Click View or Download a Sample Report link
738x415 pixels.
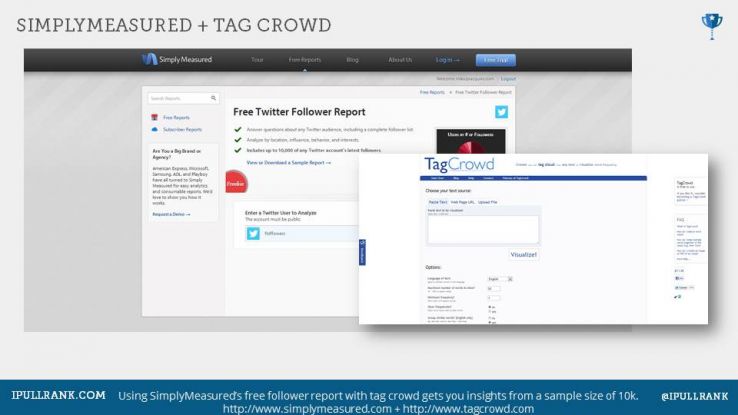click(x=288, y=162)
